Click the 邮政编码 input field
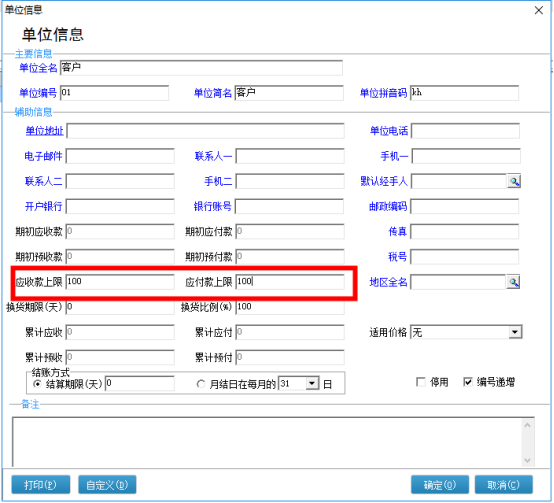 tap(464, 207)
